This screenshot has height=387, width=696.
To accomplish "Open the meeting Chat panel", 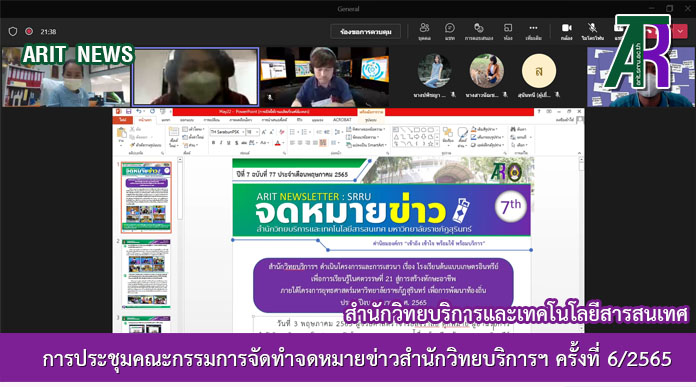I will coord(450,32).
